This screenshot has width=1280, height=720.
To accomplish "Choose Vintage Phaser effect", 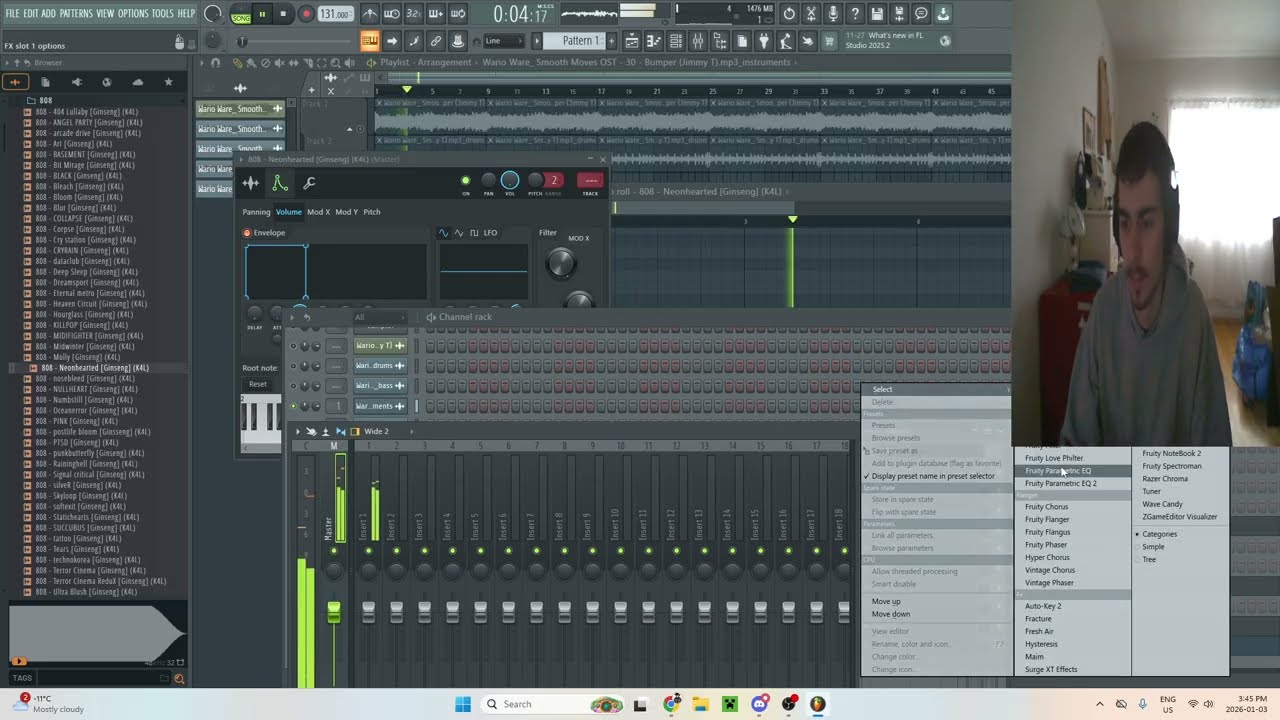I will (x=1049, y=583).
